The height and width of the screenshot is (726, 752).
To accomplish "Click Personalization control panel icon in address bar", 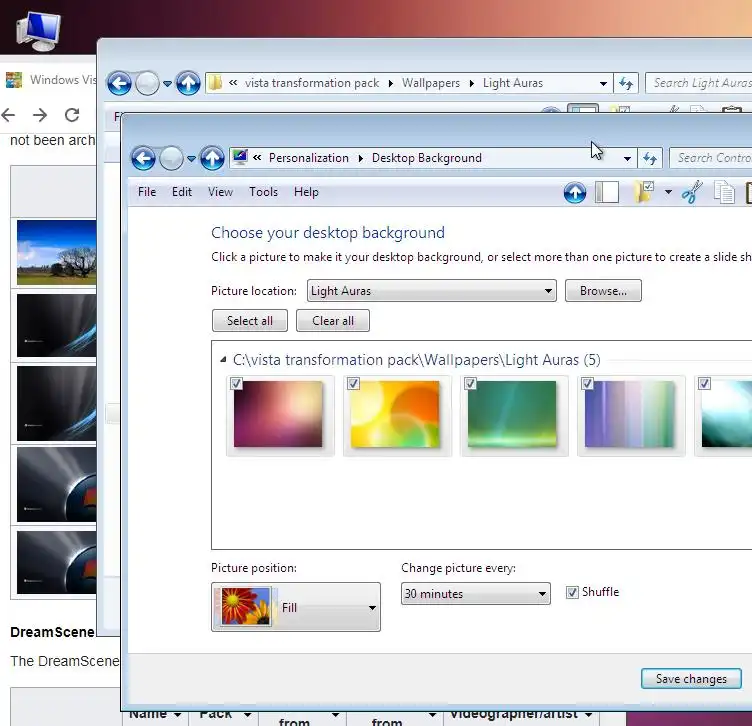I will point(240,157).
